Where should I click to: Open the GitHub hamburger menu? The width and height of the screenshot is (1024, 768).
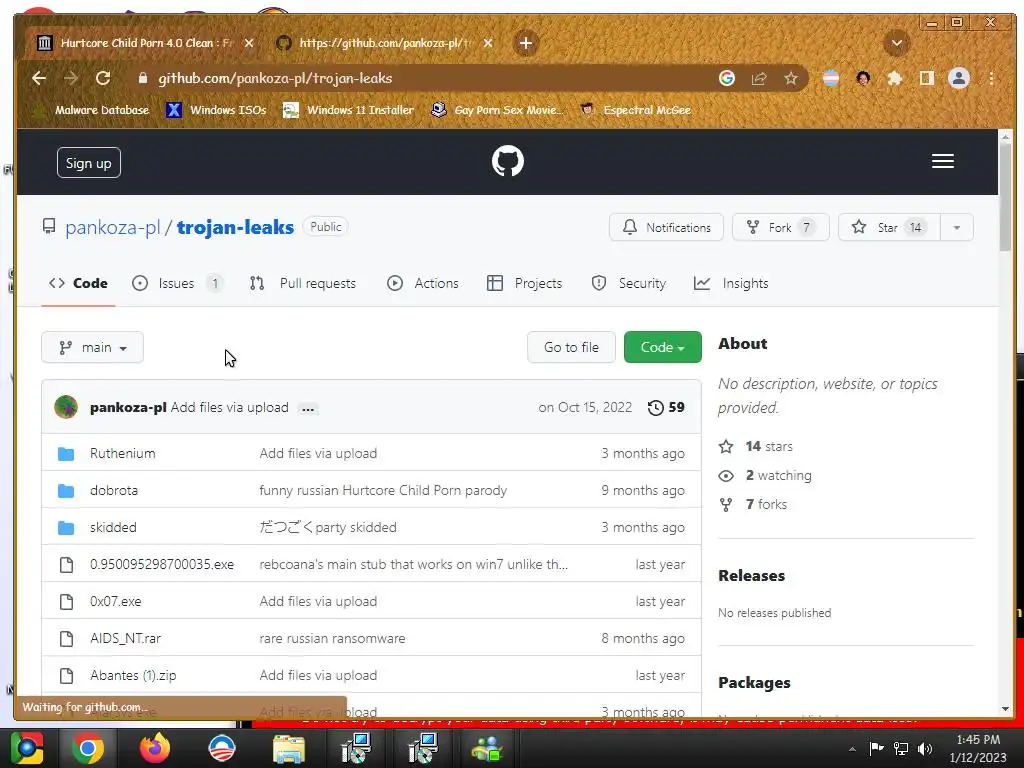click(942, 161)
